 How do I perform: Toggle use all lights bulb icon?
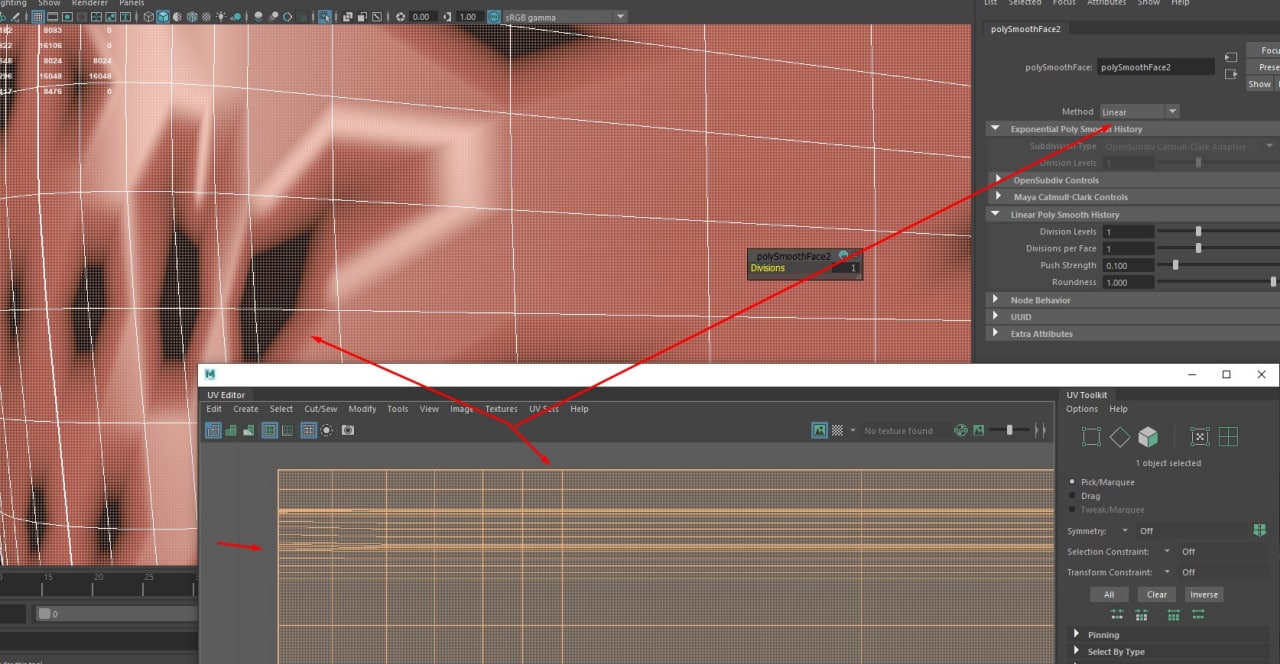pyautogui.click(x=220, y=17)
